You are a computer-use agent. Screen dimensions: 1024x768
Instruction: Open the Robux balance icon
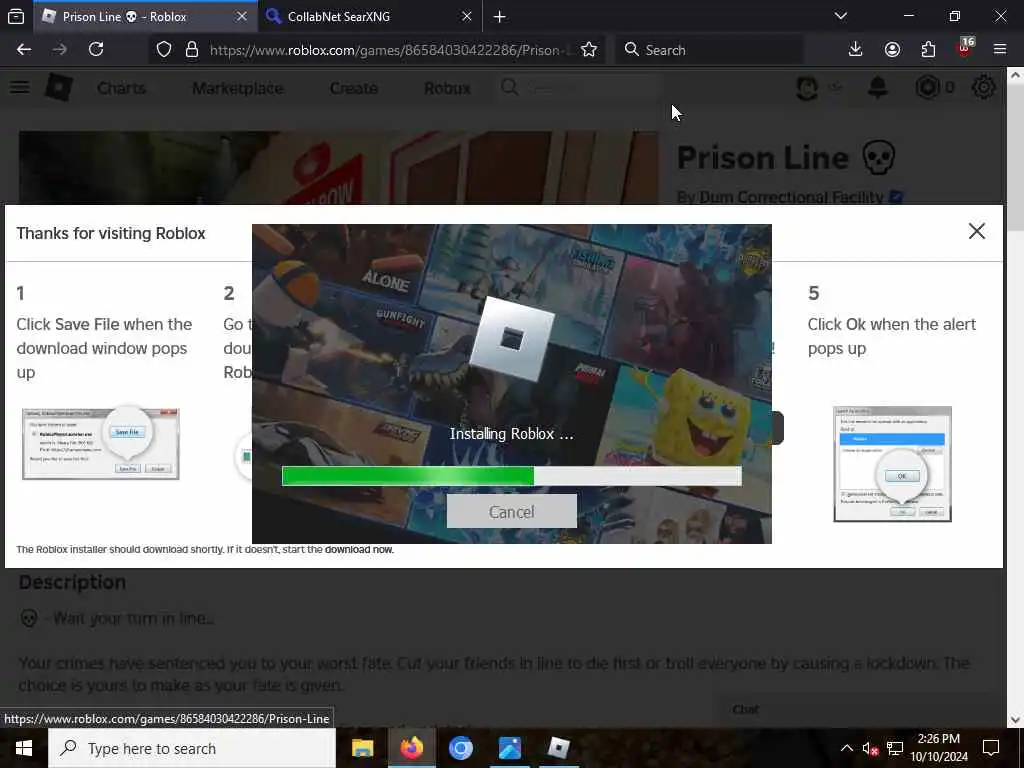pyautogui.click(x=927, y=87)
